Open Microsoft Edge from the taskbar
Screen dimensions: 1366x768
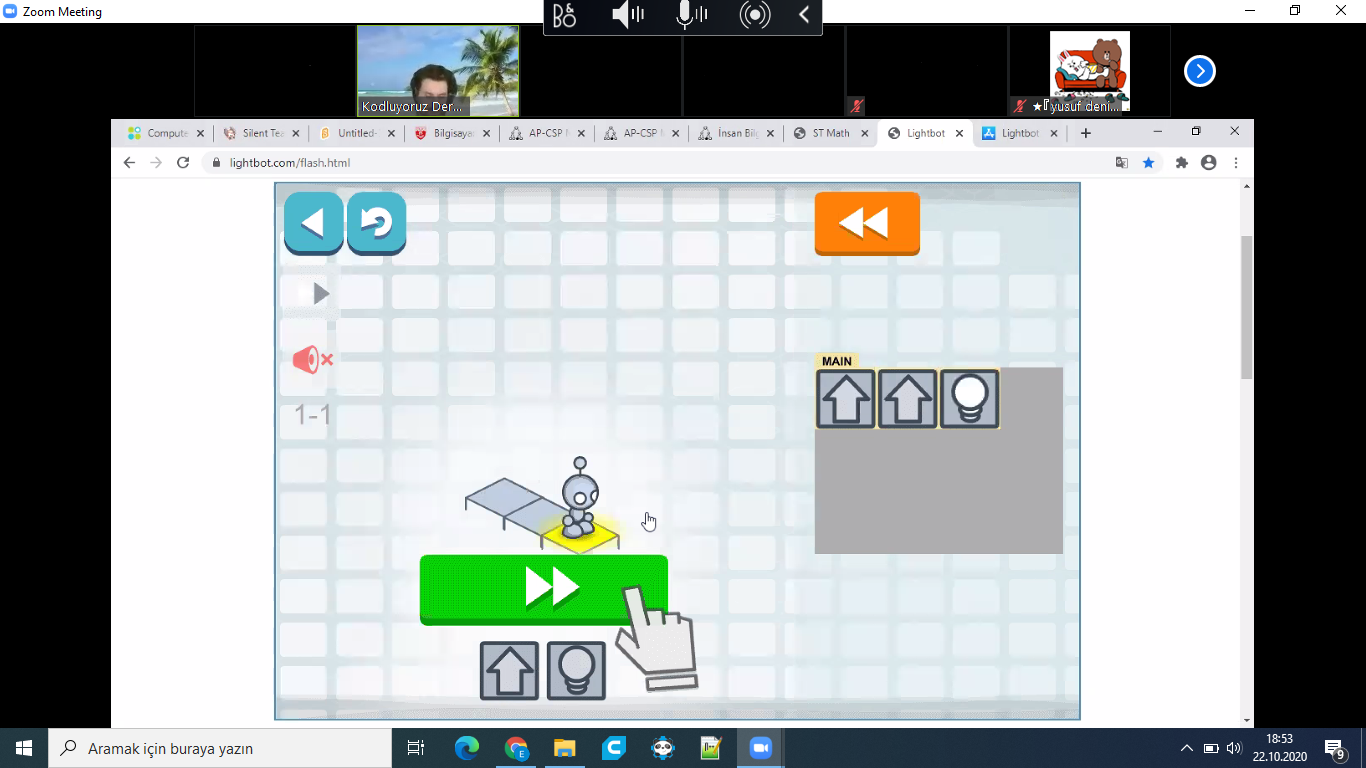point(467,748)
